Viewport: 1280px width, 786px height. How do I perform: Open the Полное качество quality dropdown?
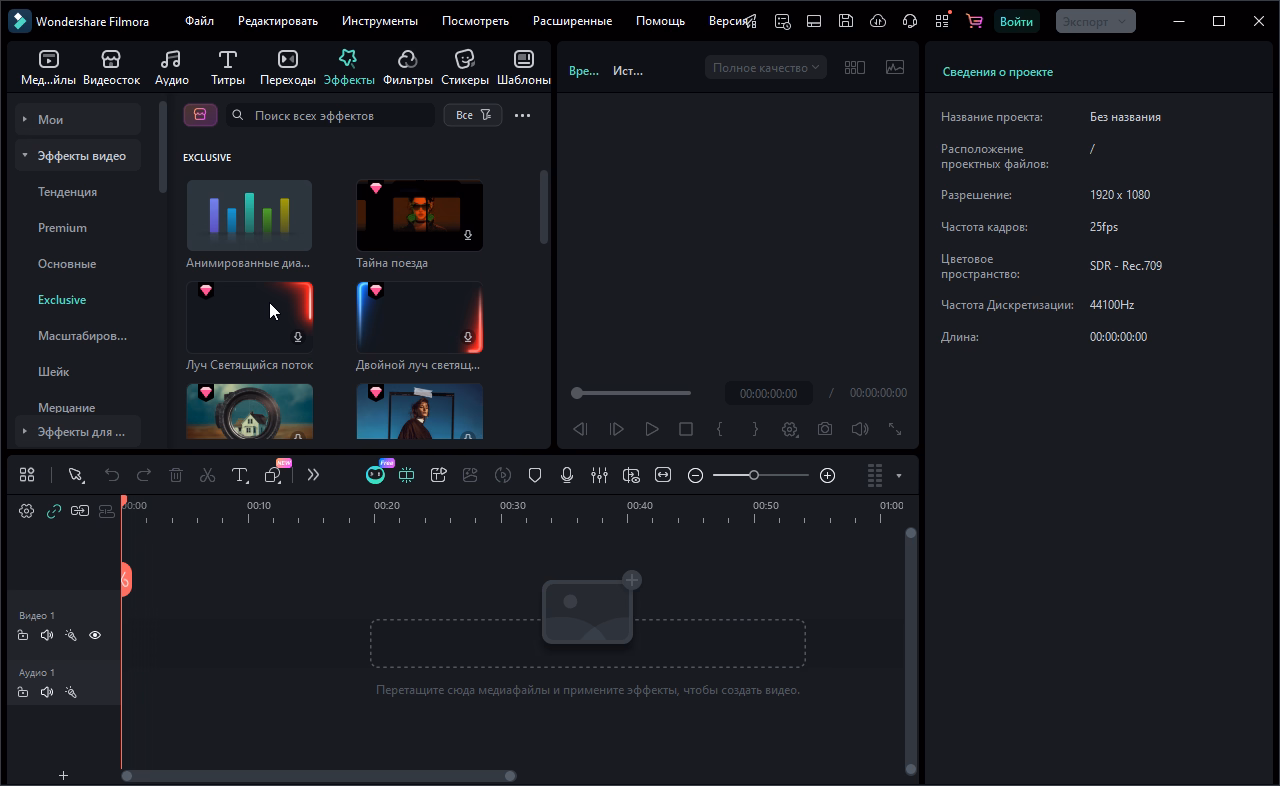click(x=765, y=67)
